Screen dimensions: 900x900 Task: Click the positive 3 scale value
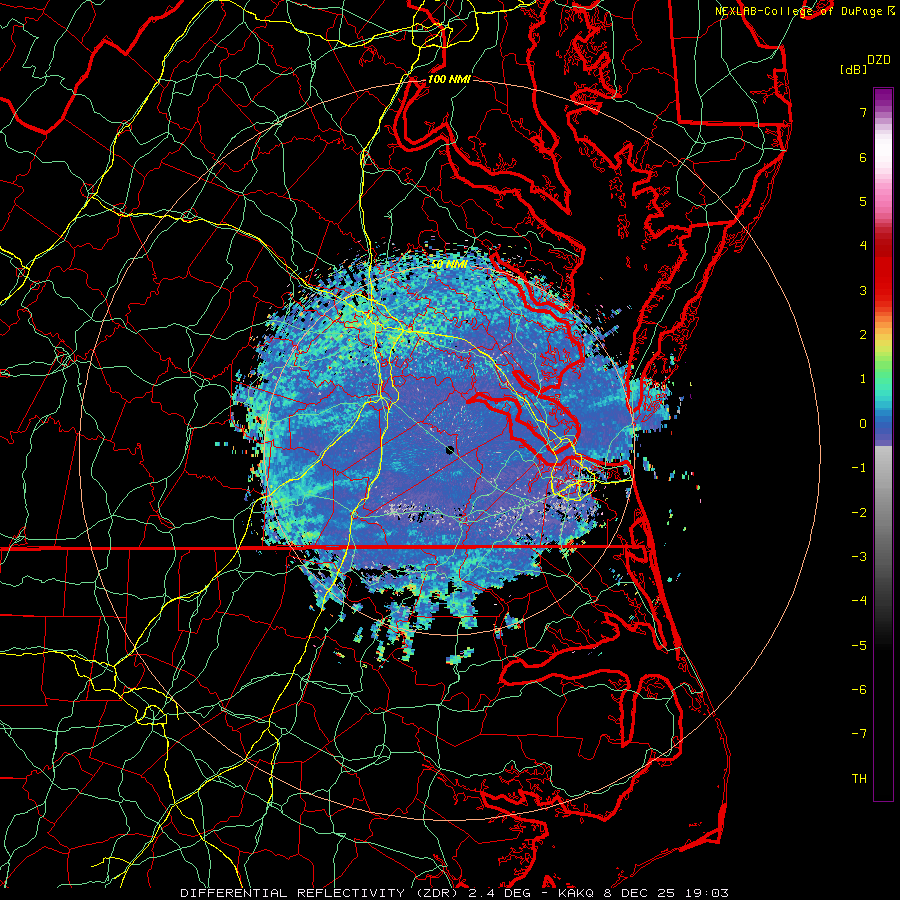tap(863, 290)
